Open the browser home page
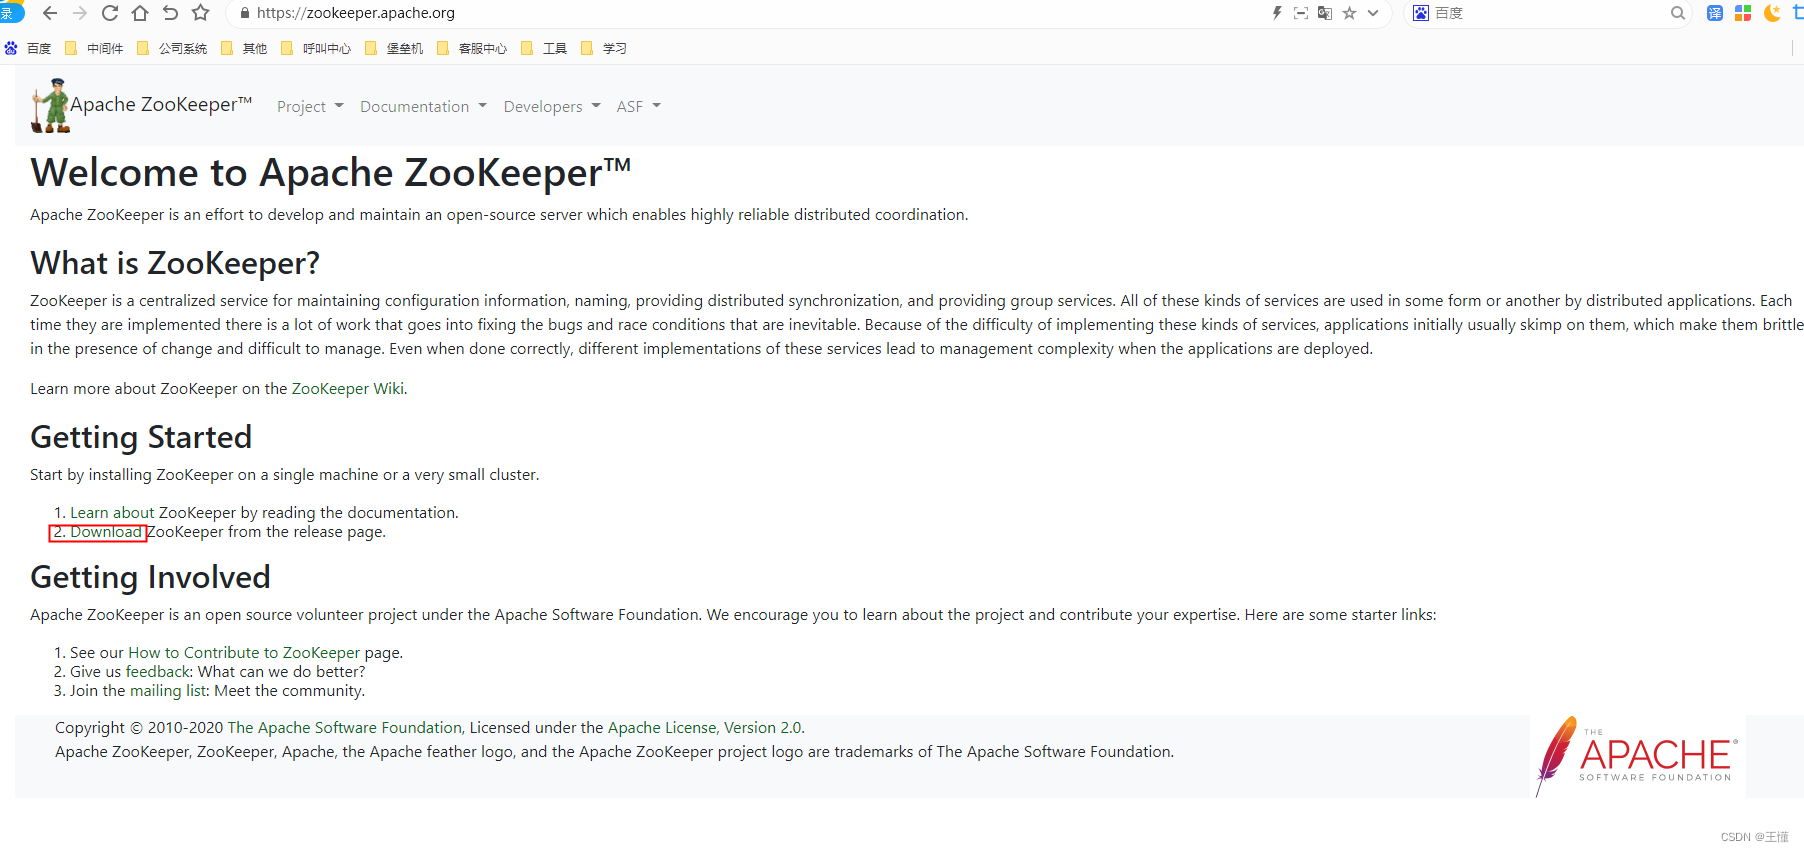This screenshot has width=1804, height=852. click(x=140, y=13)
